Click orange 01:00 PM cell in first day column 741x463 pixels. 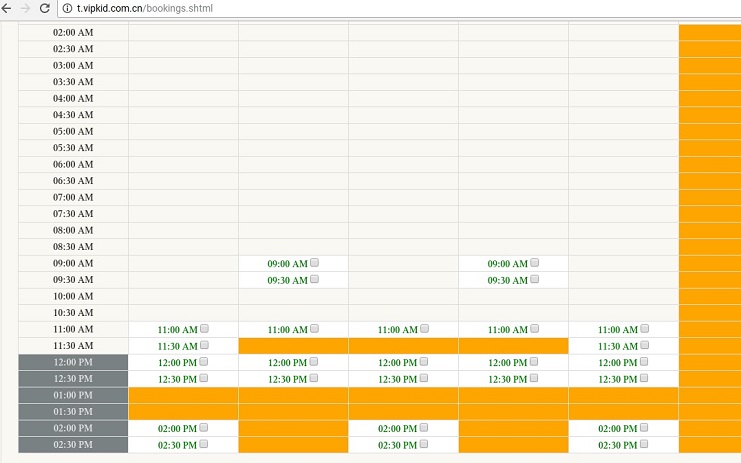(183, 395)
